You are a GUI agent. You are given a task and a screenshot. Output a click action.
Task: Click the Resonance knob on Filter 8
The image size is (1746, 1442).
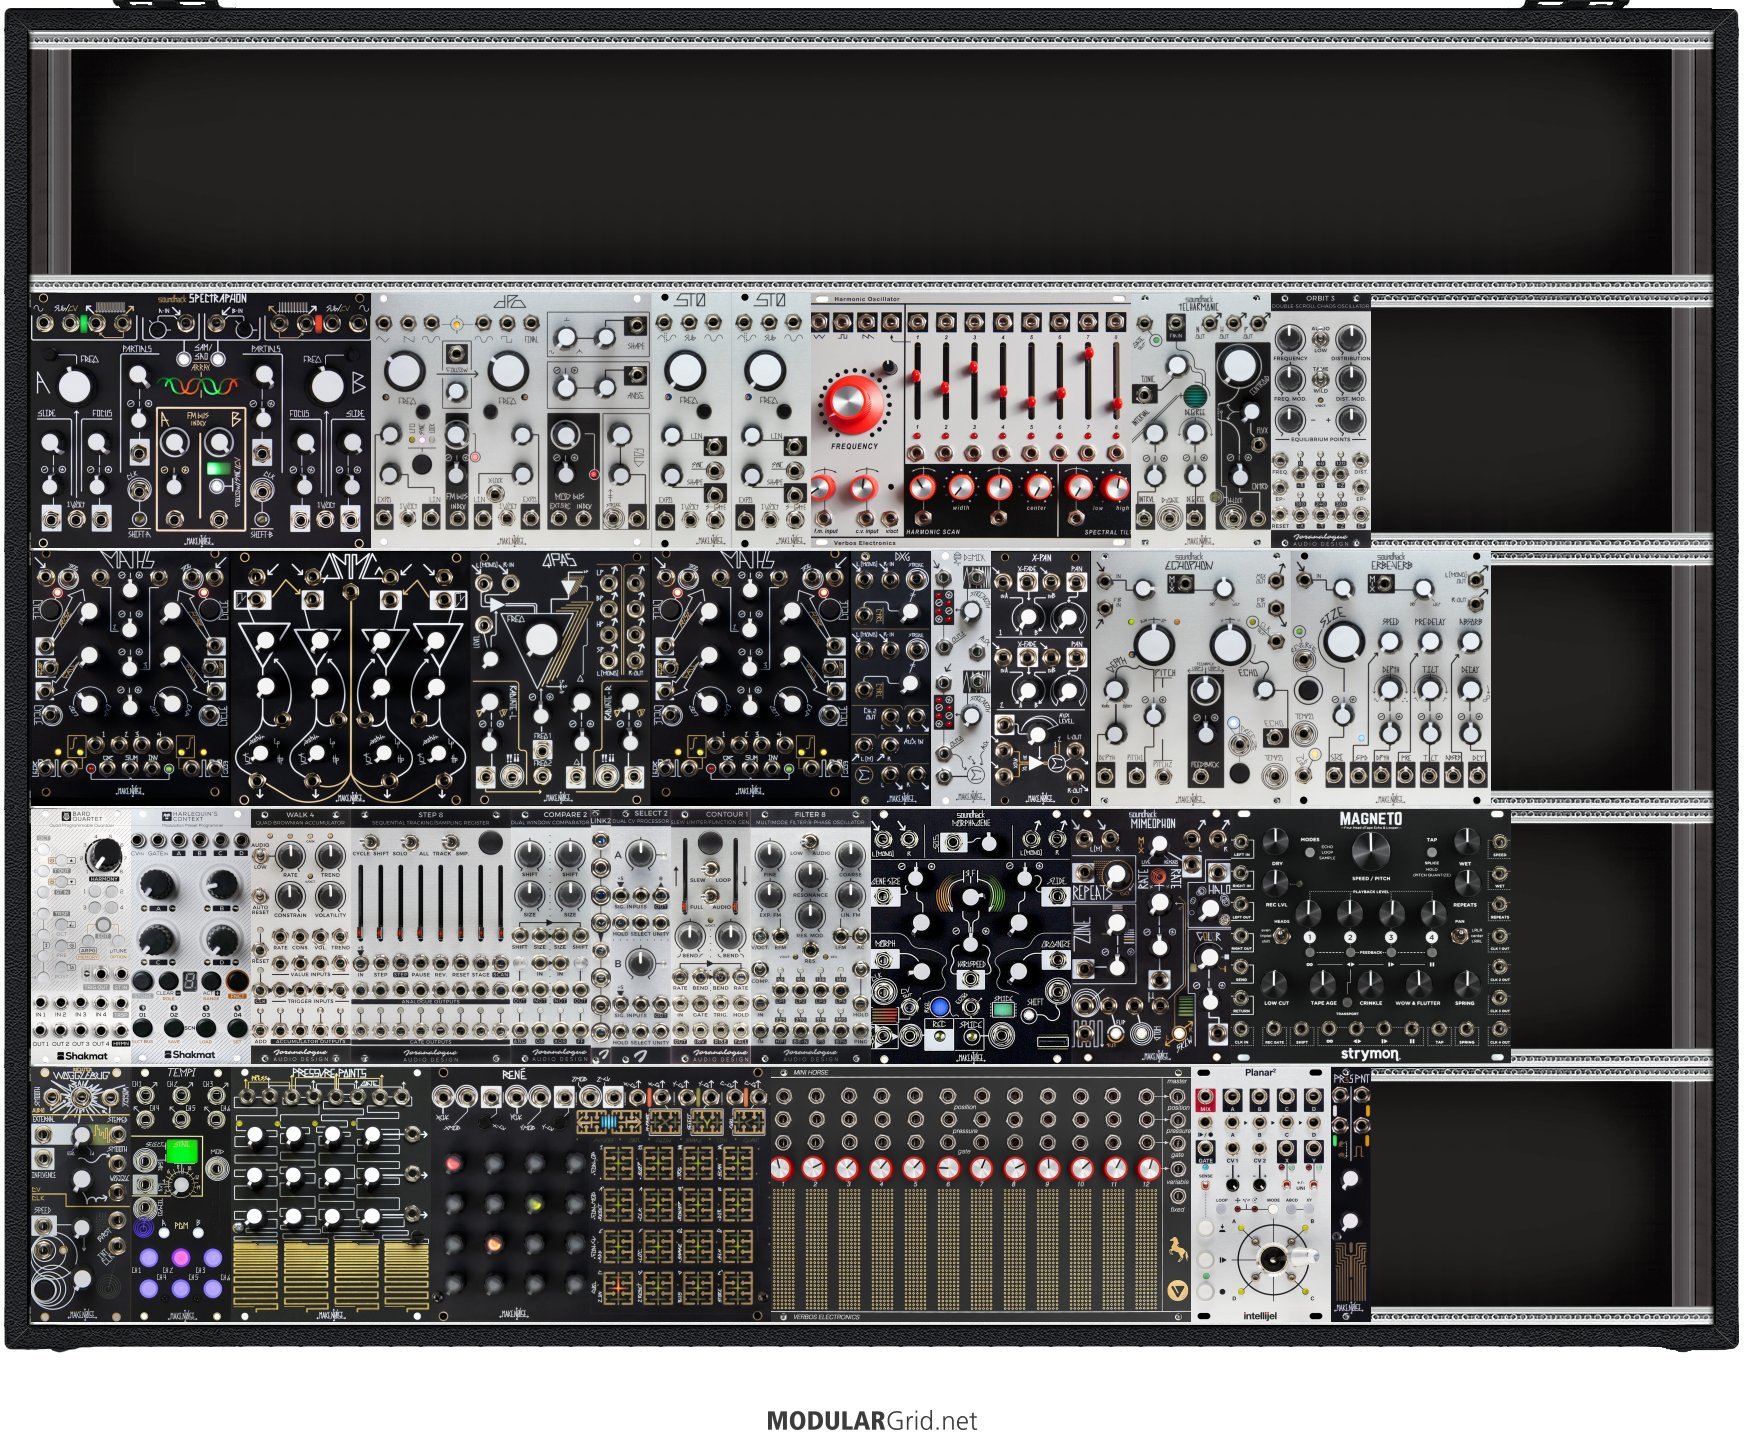(811, 877)
